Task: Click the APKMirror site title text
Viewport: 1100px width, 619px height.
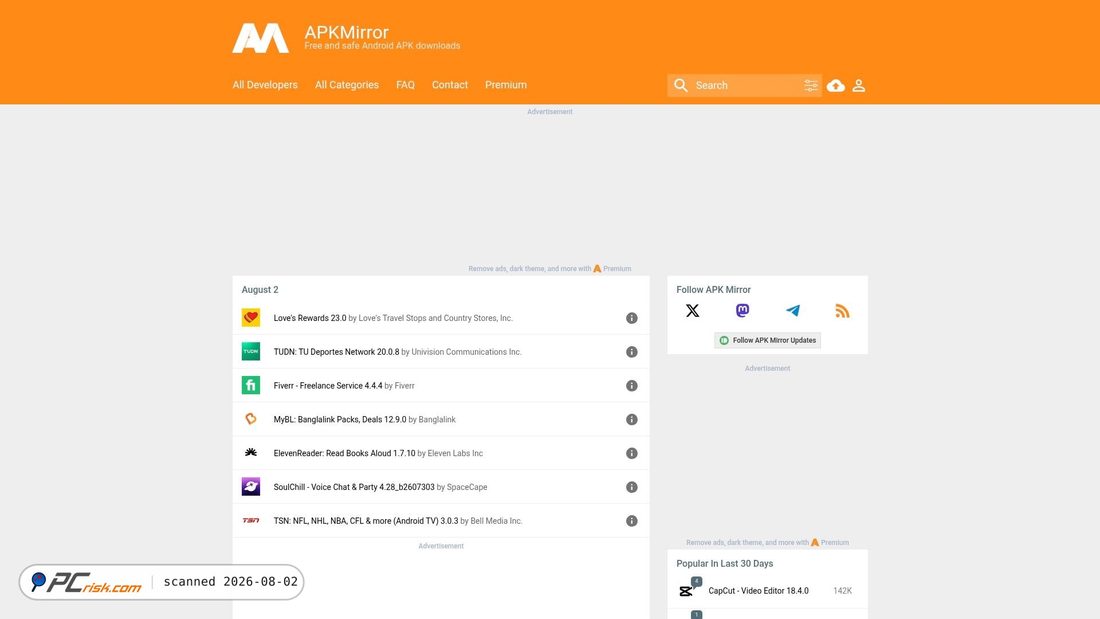Action: click(x=347, y=32)
